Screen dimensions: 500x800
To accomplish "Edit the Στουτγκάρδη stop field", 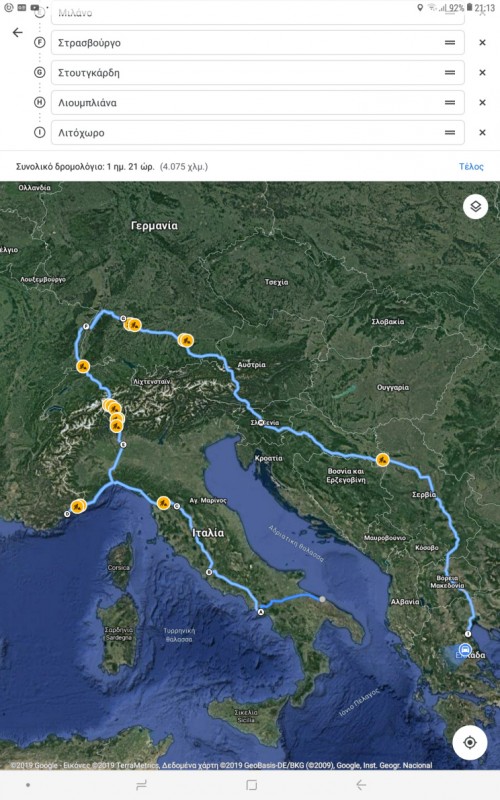I will 258,72.
